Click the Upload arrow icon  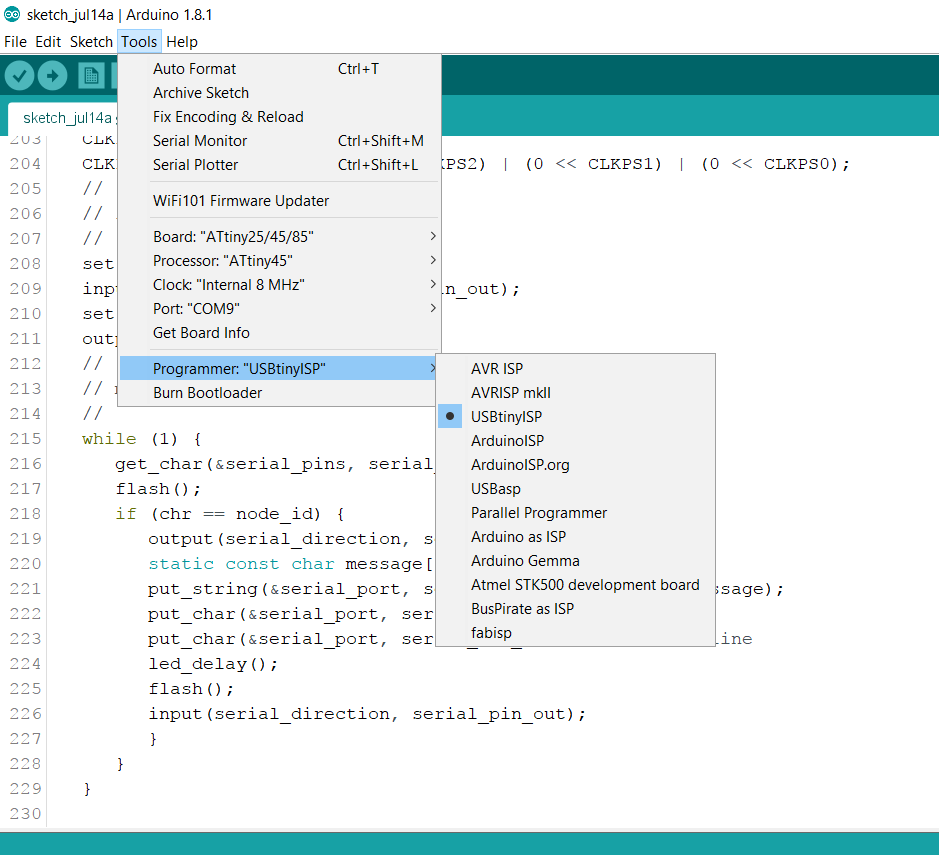coord(53,76)
